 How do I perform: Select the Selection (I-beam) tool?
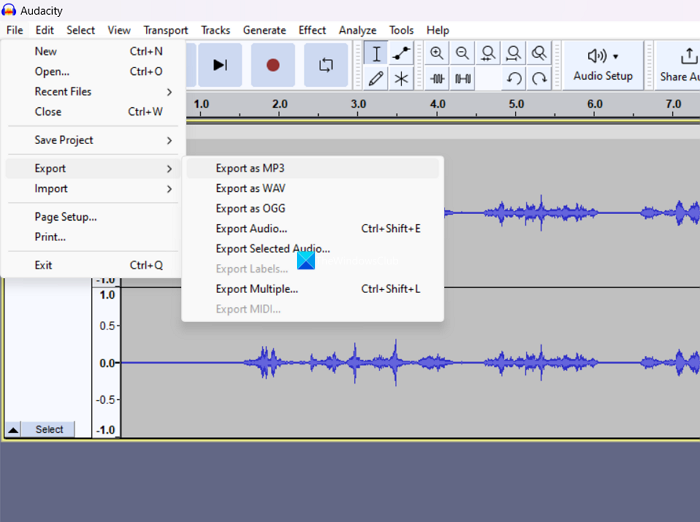tap(376, 54)
